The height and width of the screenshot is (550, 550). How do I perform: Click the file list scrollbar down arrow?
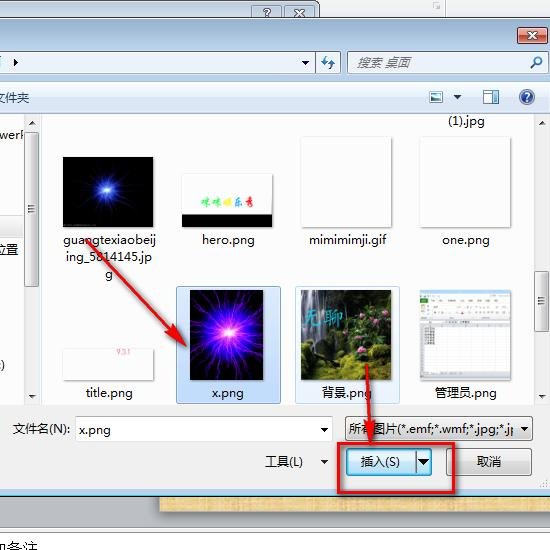(x=542, y=397)
